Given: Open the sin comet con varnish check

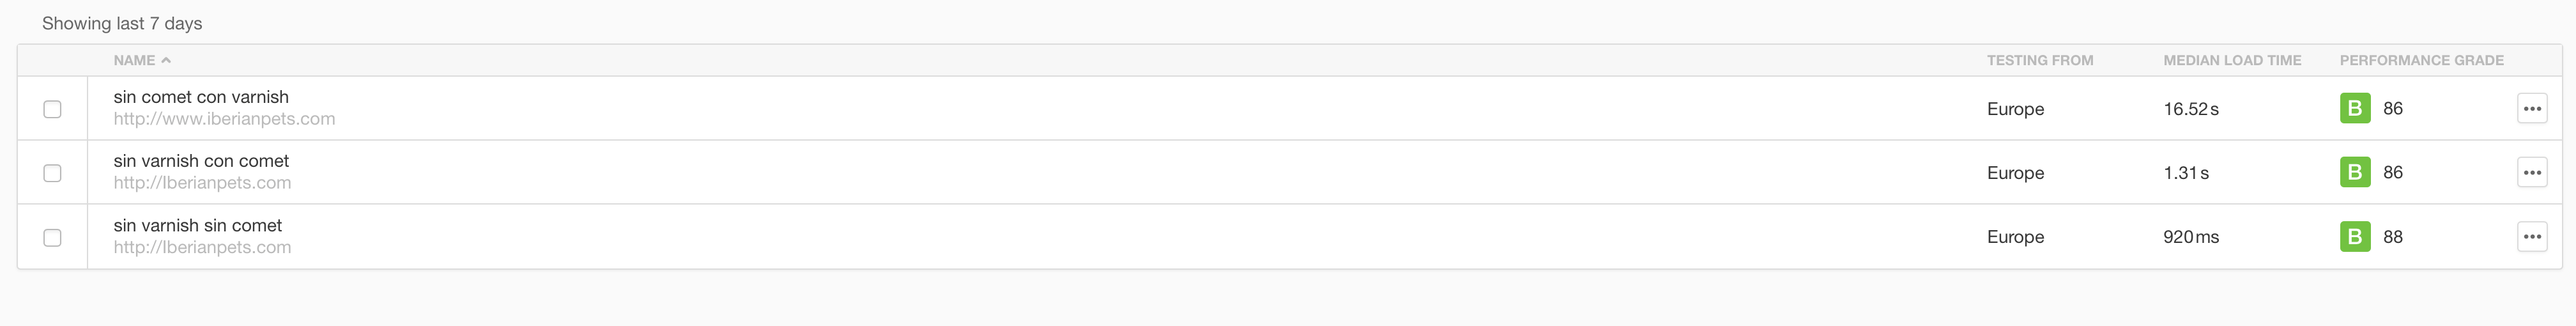Looking at the screenshot, I should point(201,97).
